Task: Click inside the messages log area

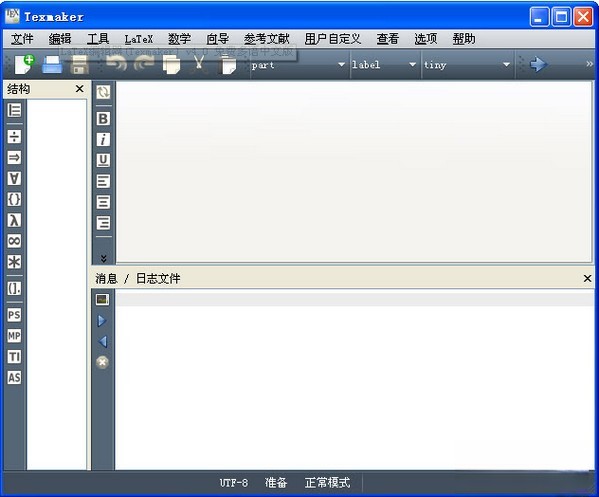Action: click(x=355, y=380)
